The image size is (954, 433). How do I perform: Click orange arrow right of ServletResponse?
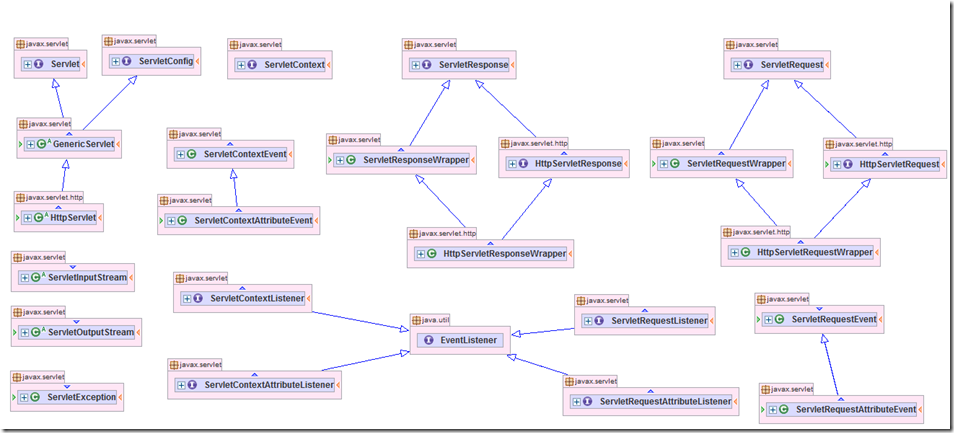click(x=513, y=64)
